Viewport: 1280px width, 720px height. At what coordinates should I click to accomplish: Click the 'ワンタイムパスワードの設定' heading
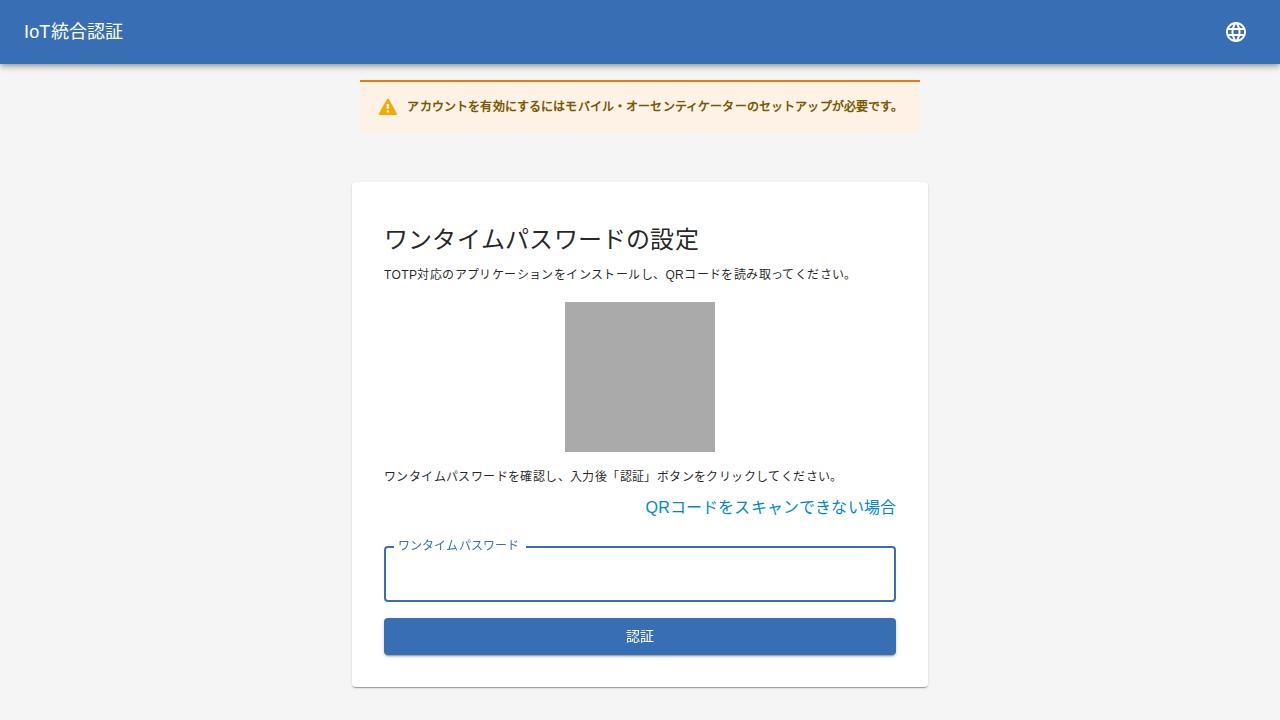pos(541,239)
